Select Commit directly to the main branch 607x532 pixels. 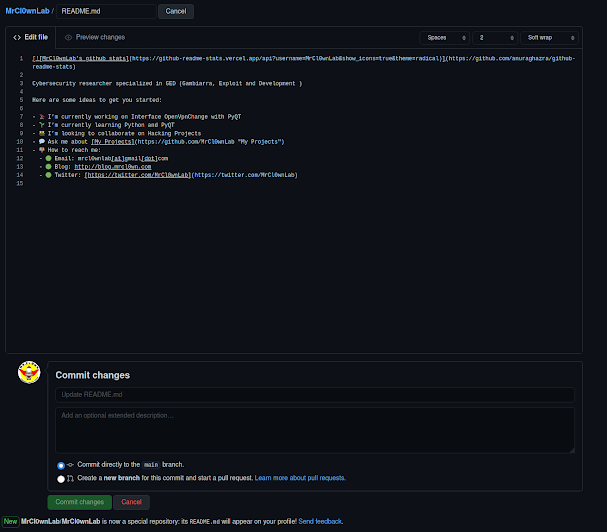61,465
